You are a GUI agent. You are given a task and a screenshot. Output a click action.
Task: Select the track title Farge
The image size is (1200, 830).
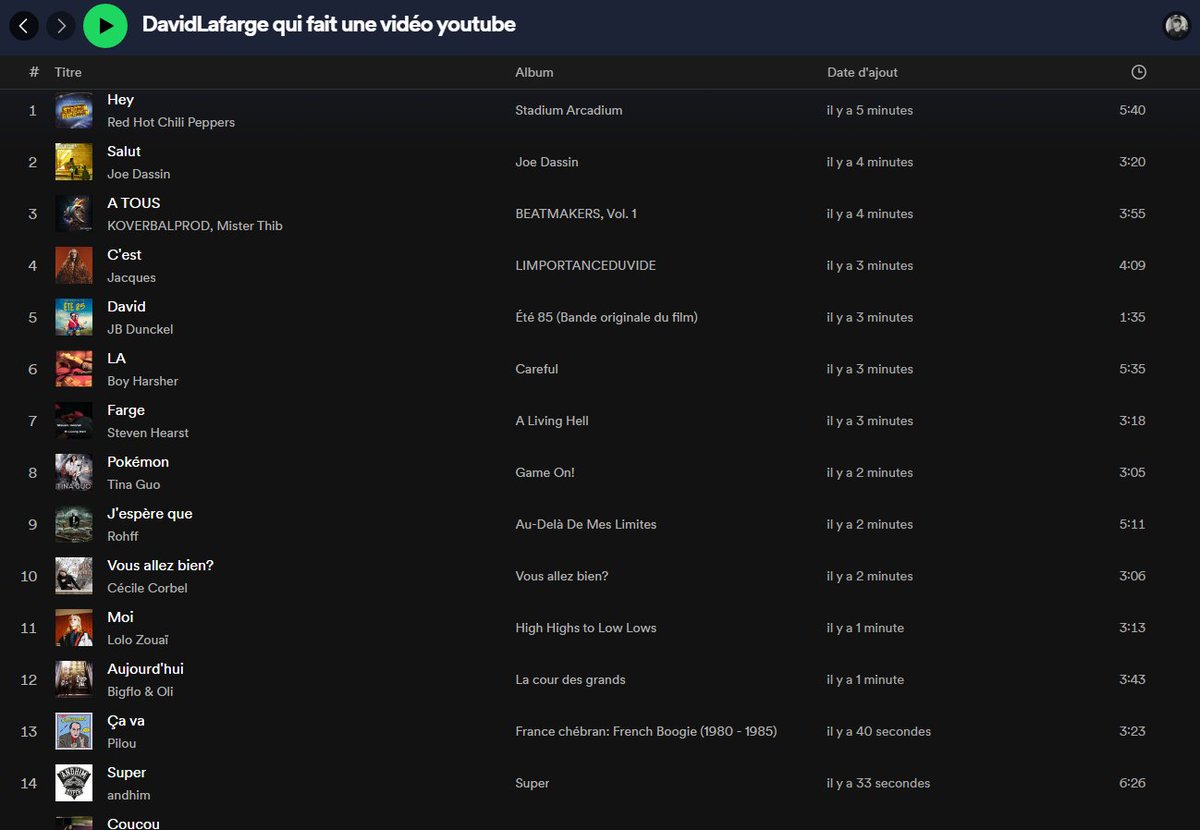126,410
